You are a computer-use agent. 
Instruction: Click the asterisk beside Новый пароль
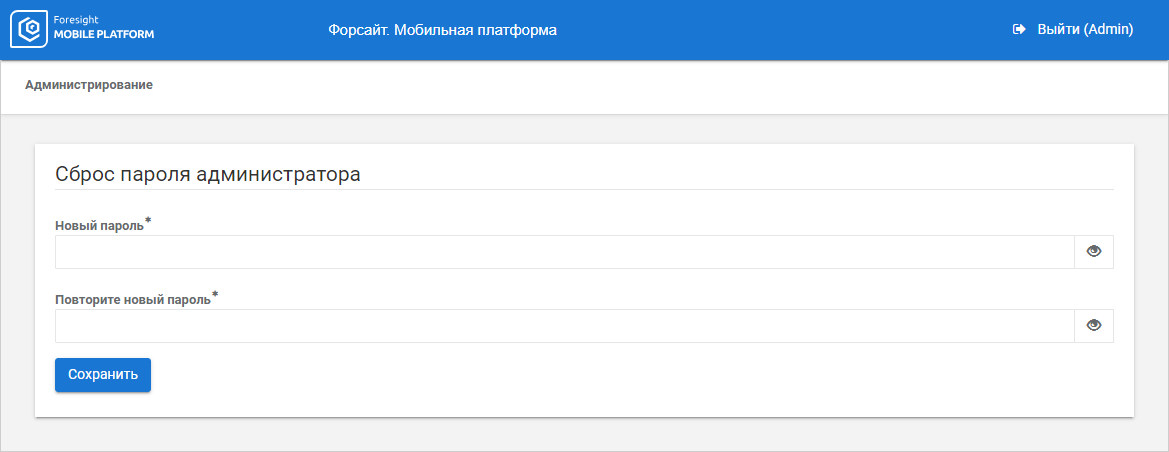148,220
